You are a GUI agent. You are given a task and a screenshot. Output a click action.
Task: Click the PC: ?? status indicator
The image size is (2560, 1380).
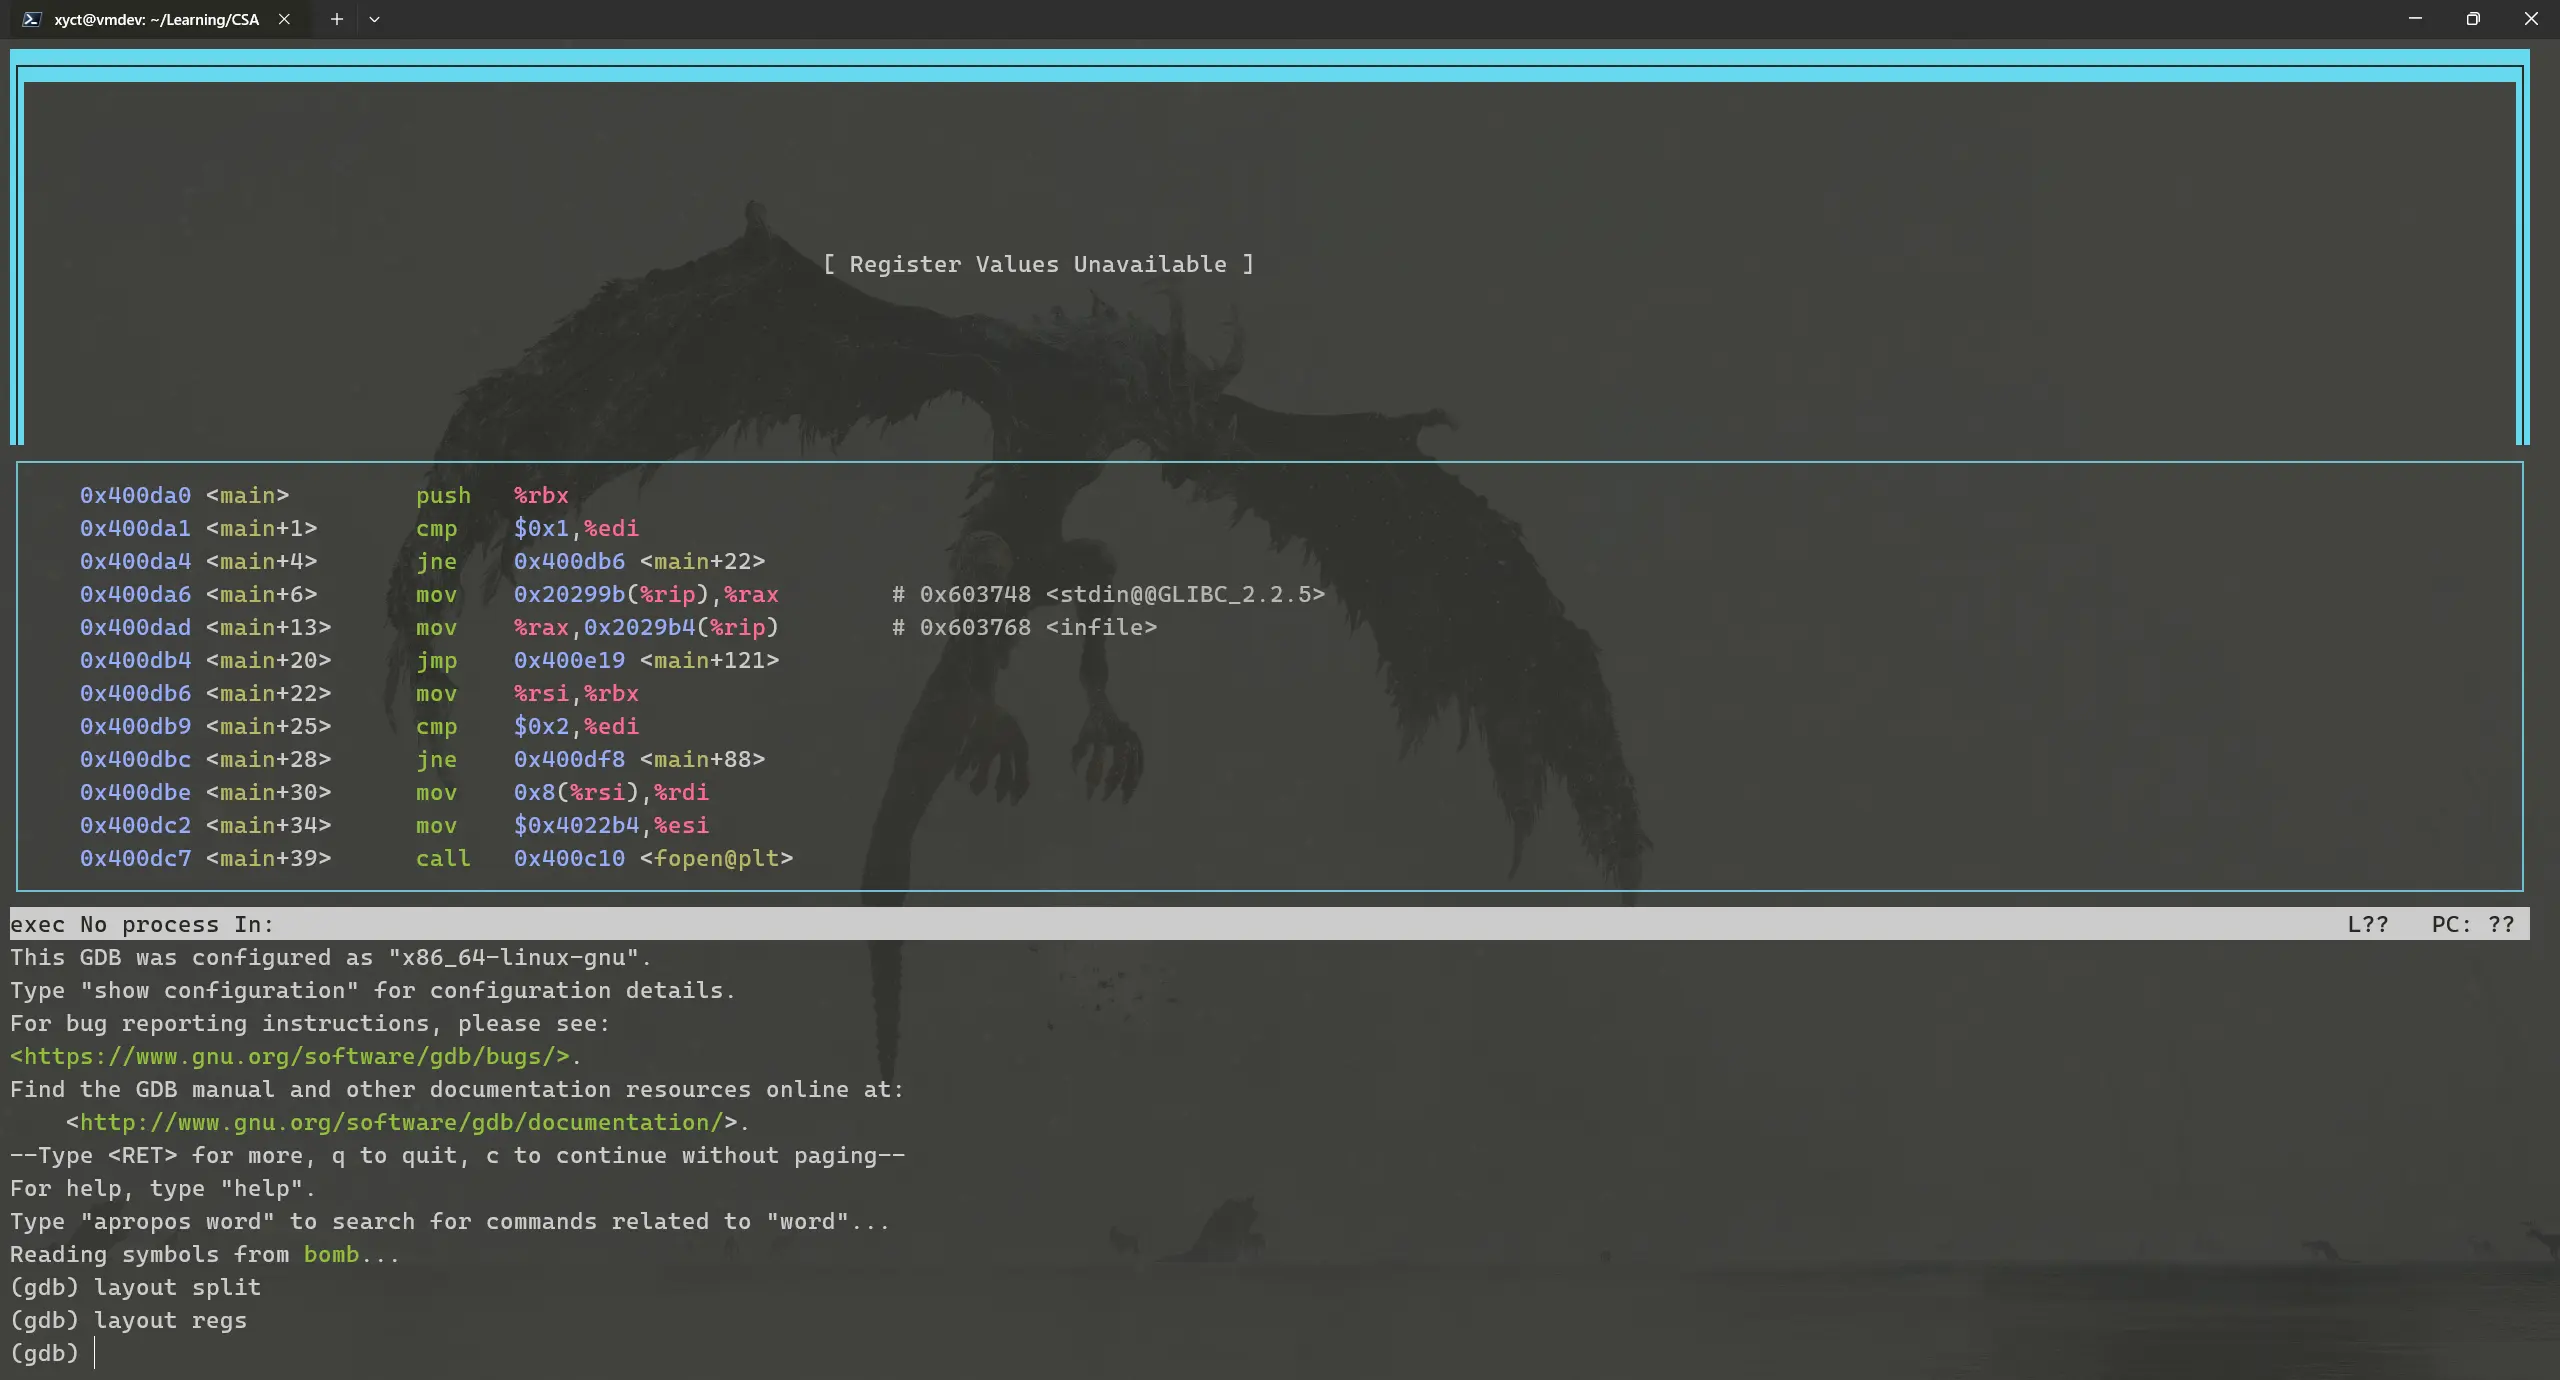pyautogui.click(x=2472, y=924)
